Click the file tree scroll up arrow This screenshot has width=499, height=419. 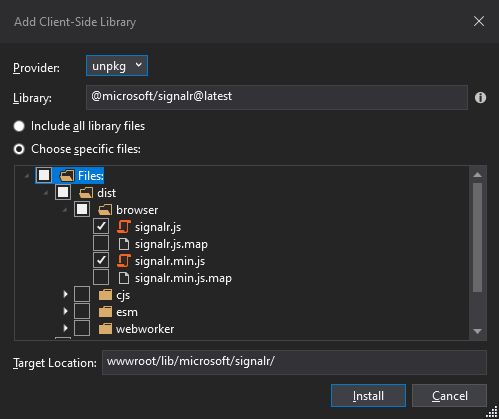click(477, 175)
